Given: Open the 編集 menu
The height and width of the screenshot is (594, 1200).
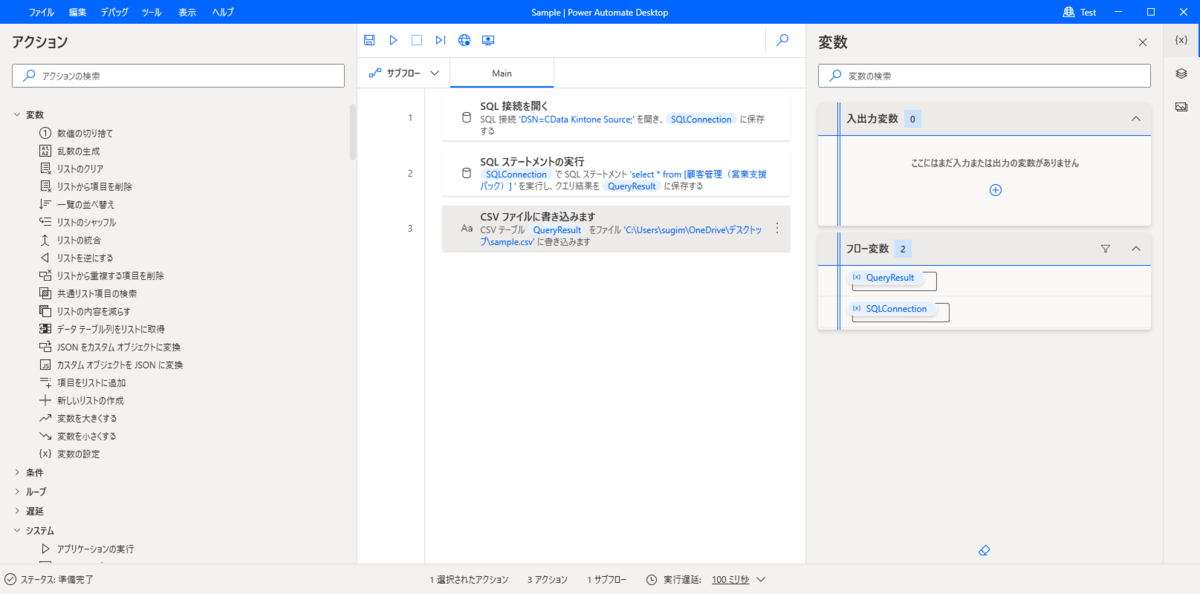Looking at the screenshot, I should click(x=78, y=12).
